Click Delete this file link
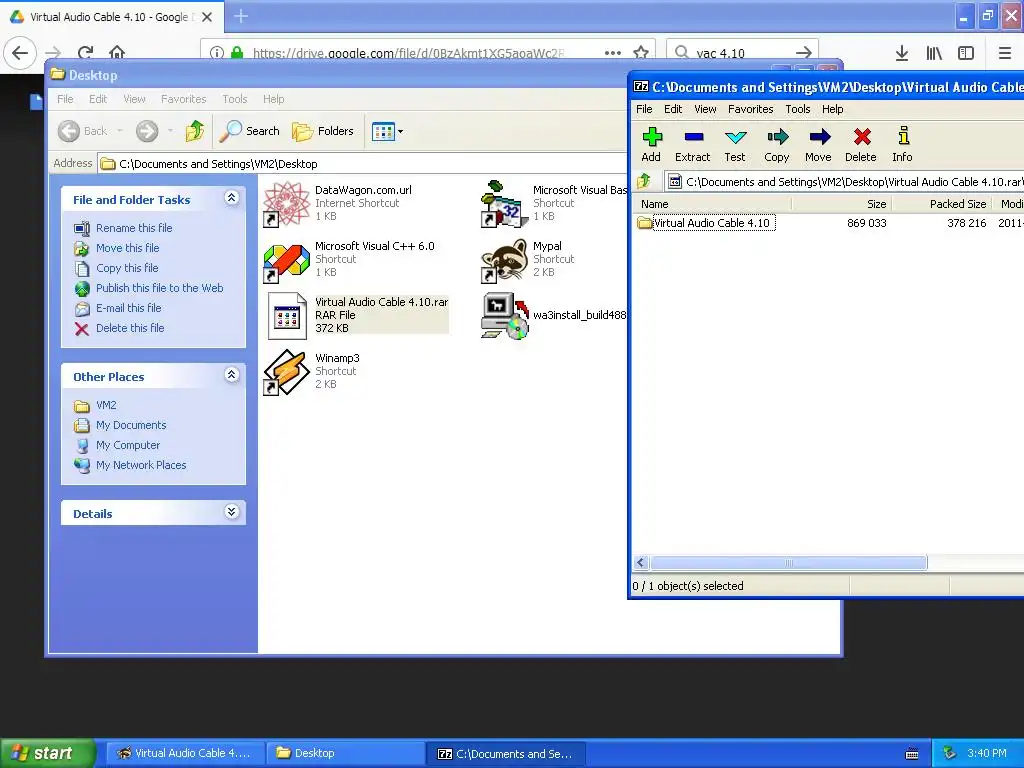1024x768 pixels. 130,328
